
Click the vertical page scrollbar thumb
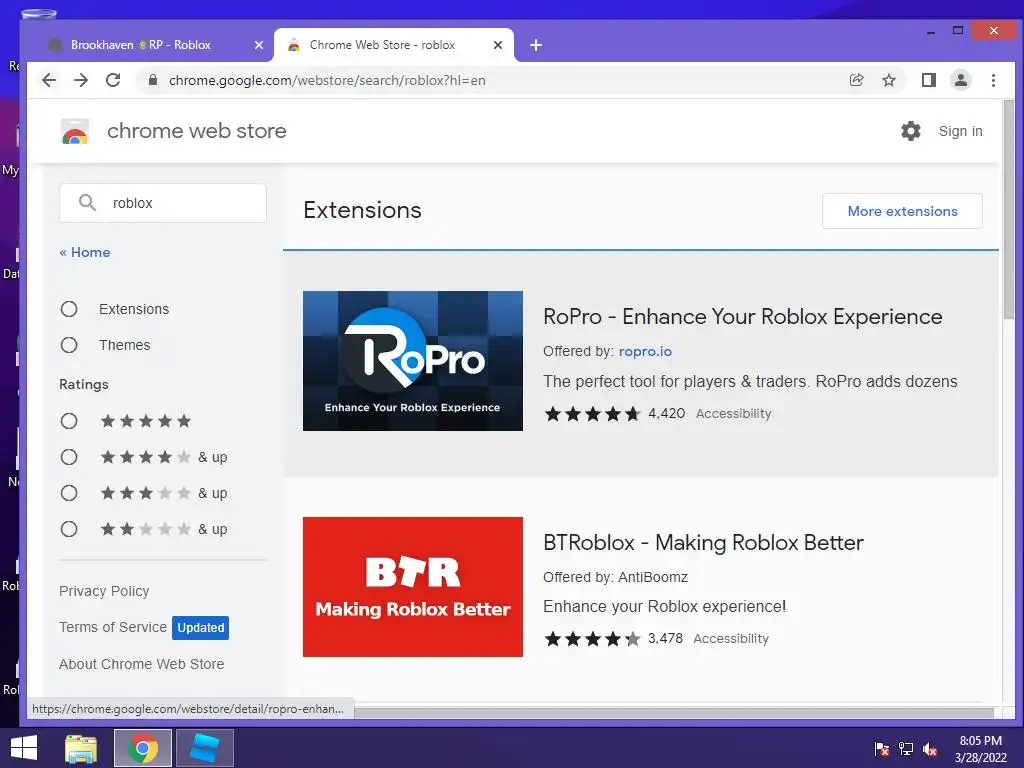(x=1008, y=209)
